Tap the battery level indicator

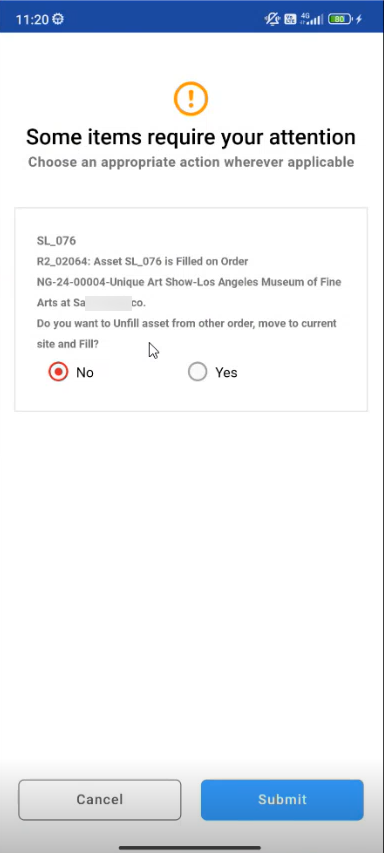340,20
